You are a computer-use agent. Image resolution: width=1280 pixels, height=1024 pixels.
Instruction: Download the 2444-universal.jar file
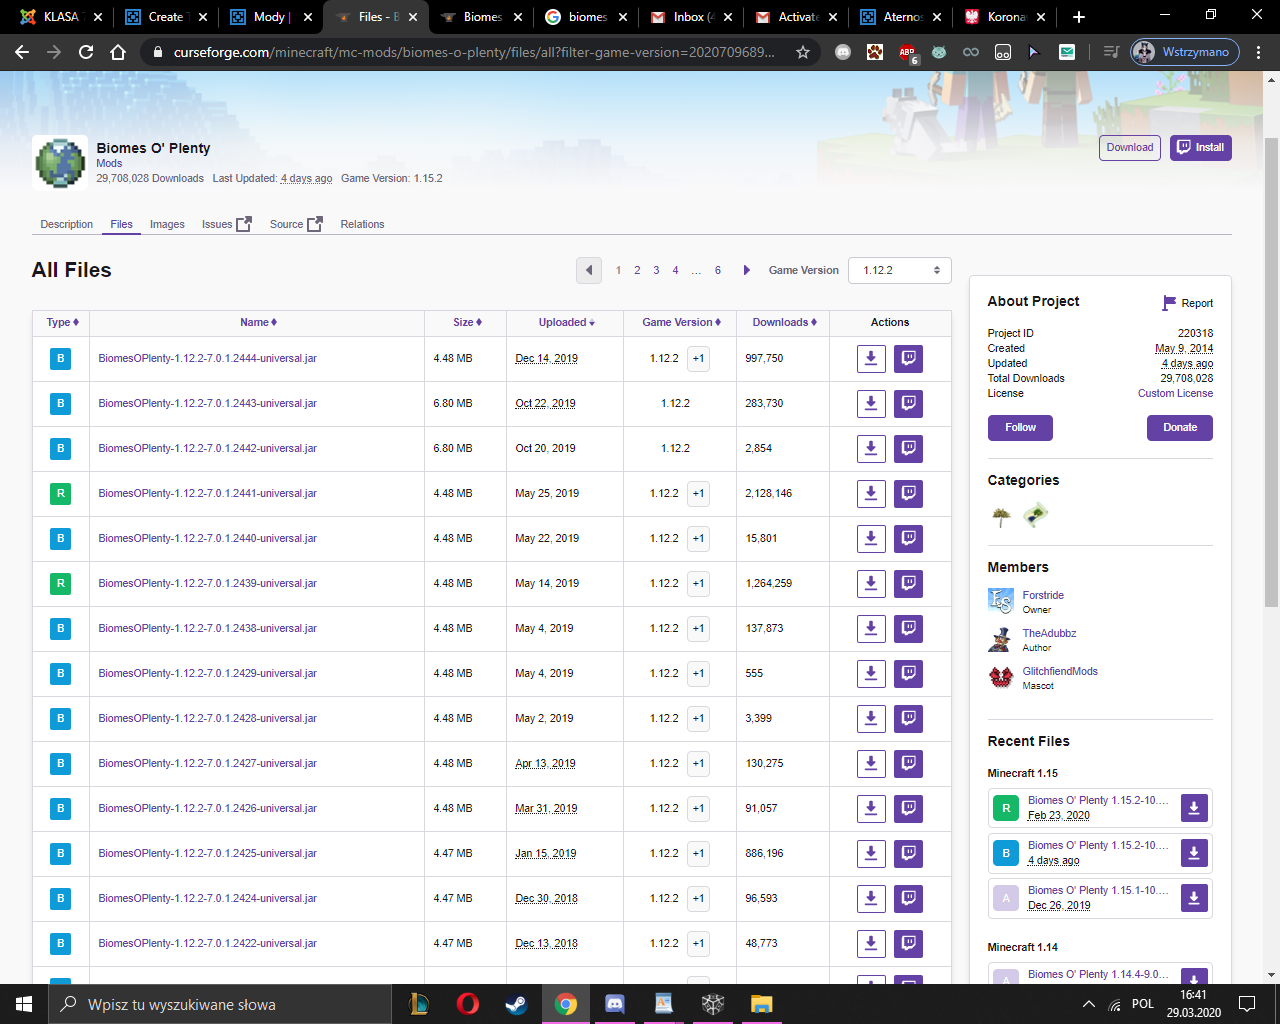[x=871, y=358]
